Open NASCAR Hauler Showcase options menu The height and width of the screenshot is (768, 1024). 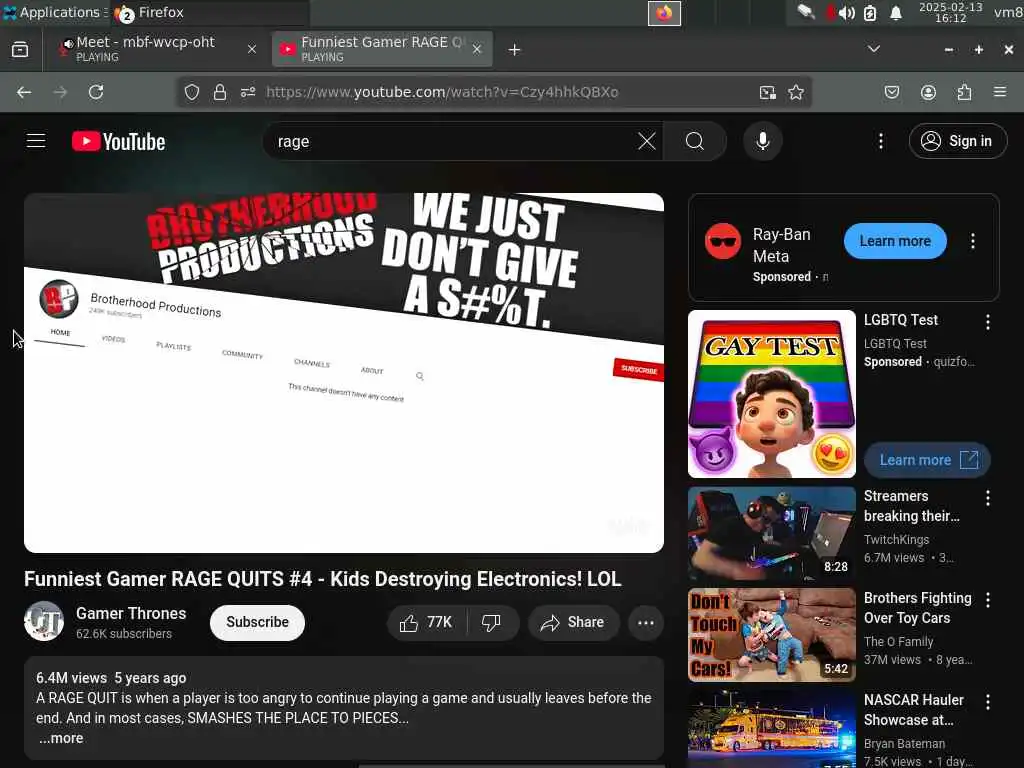987,701
